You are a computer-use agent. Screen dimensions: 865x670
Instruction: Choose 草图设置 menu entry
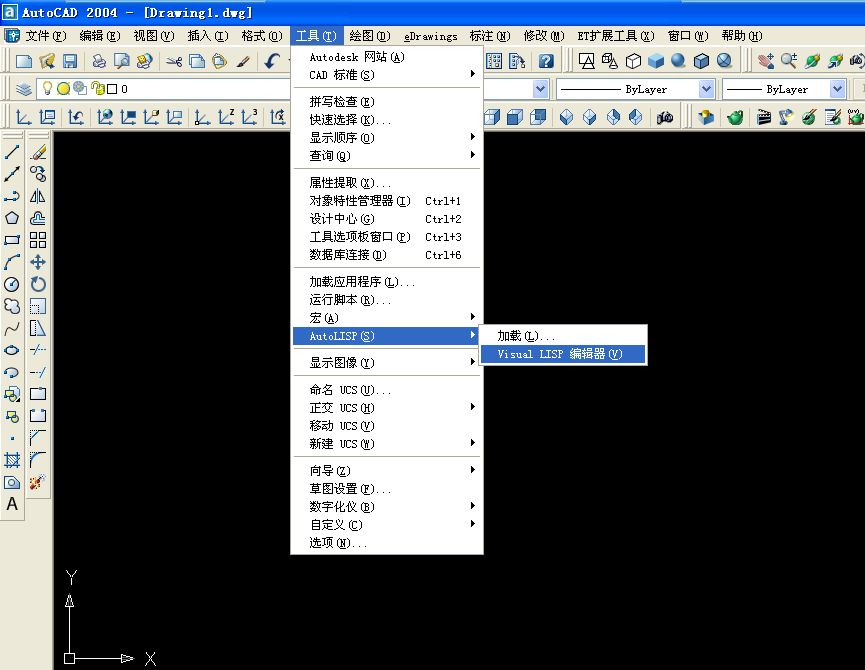(x=387, y=489)
